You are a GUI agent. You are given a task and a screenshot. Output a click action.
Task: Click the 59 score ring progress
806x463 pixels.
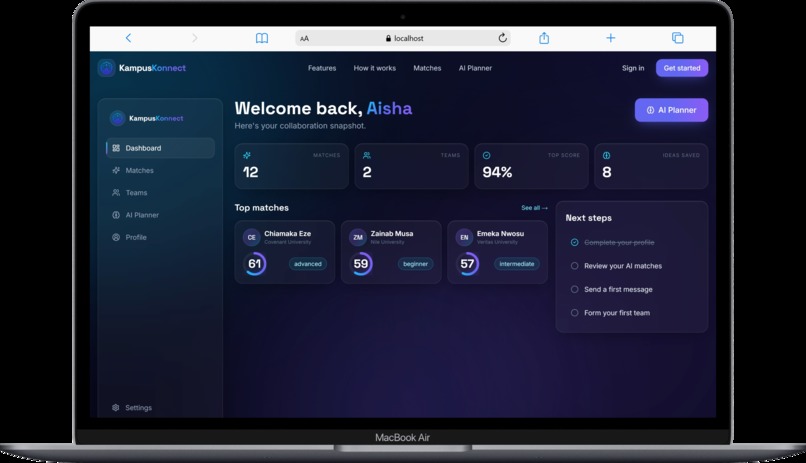pos(361,264)
